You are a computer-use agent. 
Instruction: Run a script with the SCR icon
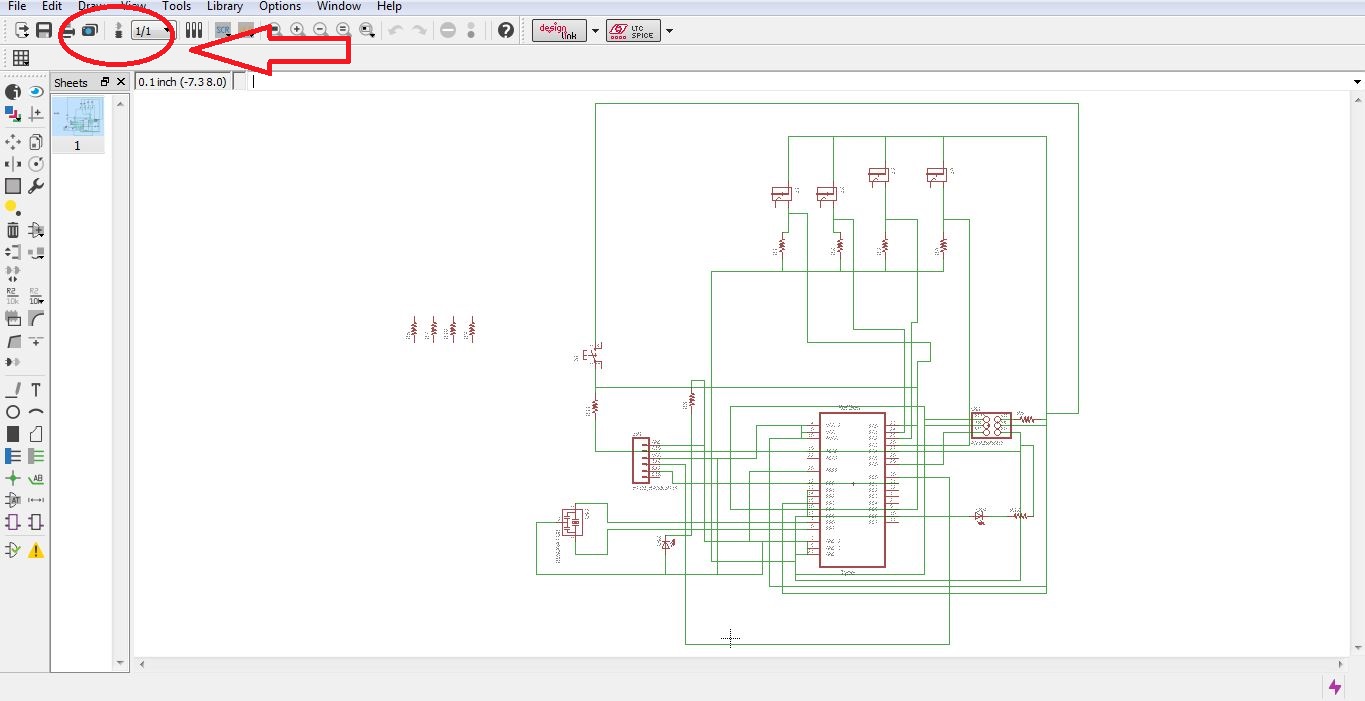point(223,31)
